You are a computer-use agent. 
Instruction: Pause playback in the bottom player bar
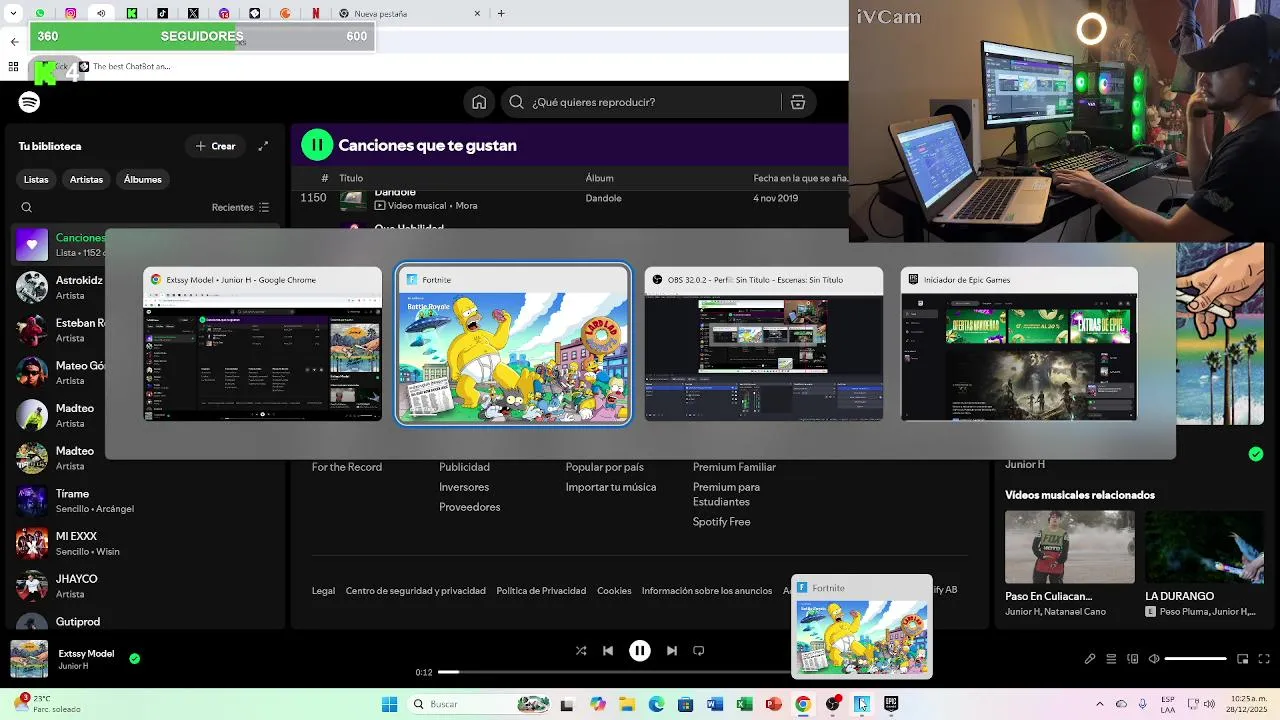pos(640,651)
